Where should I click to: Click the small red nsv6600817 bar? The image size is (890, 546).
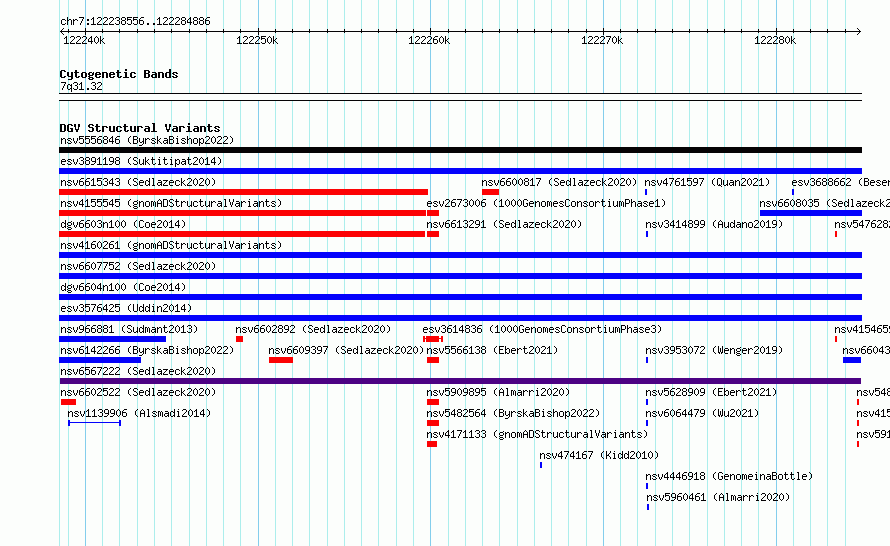coord(490,192)
